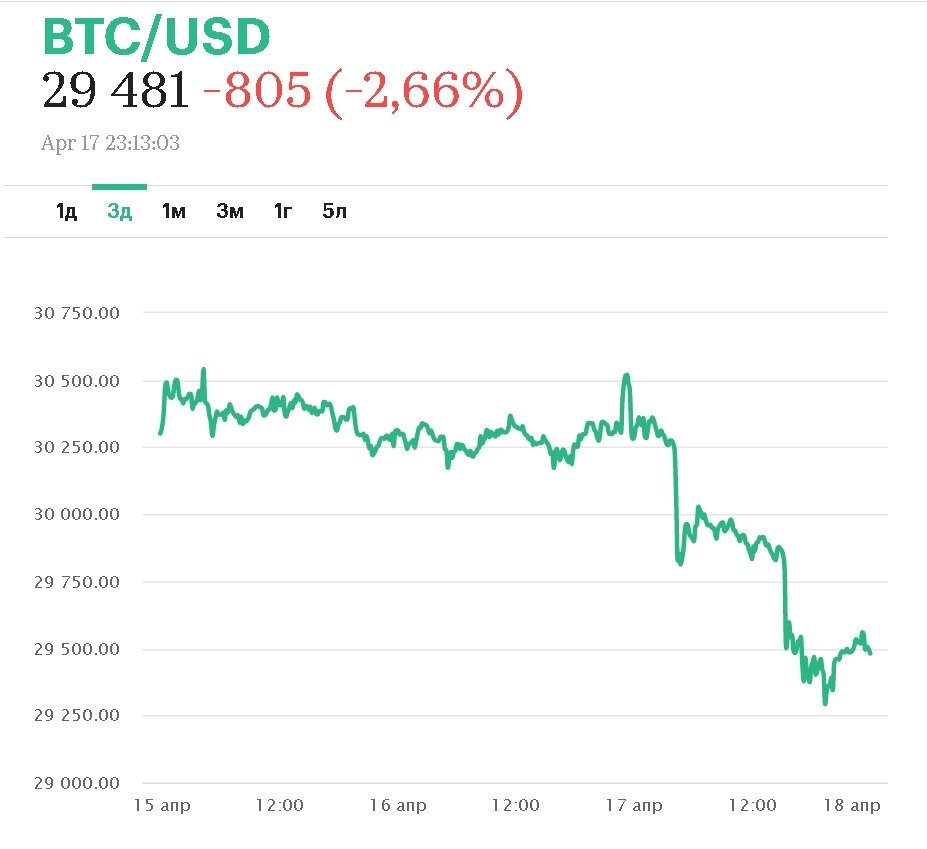Click the 29 500.00 axis label

pyautogui.click(x=77, y=649)
